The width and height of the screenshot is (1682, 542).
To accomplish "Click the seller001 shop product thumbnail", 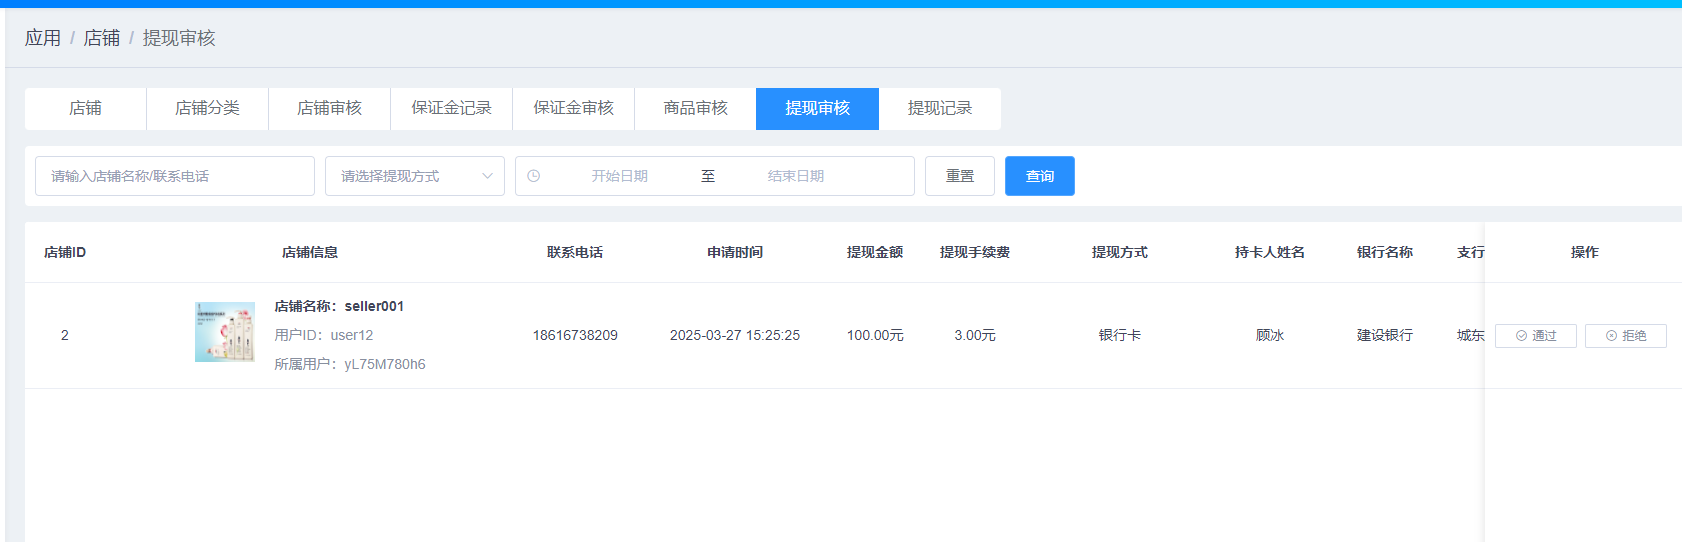I will click(x=225, y=332).
